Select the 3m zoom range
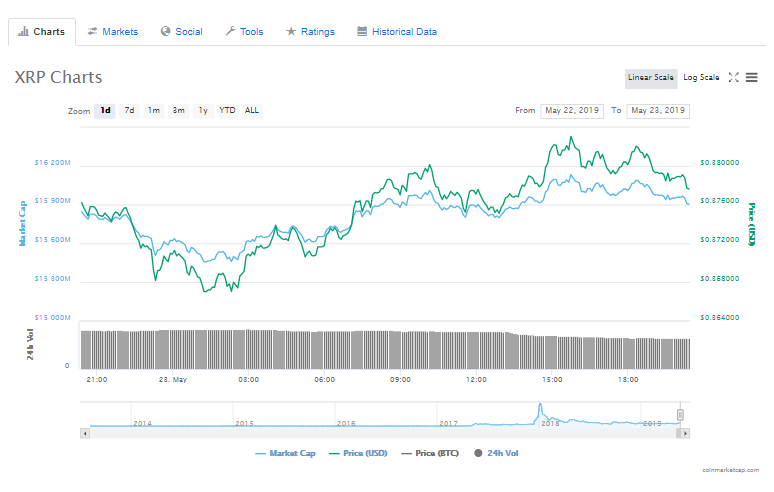 point(179,111)
